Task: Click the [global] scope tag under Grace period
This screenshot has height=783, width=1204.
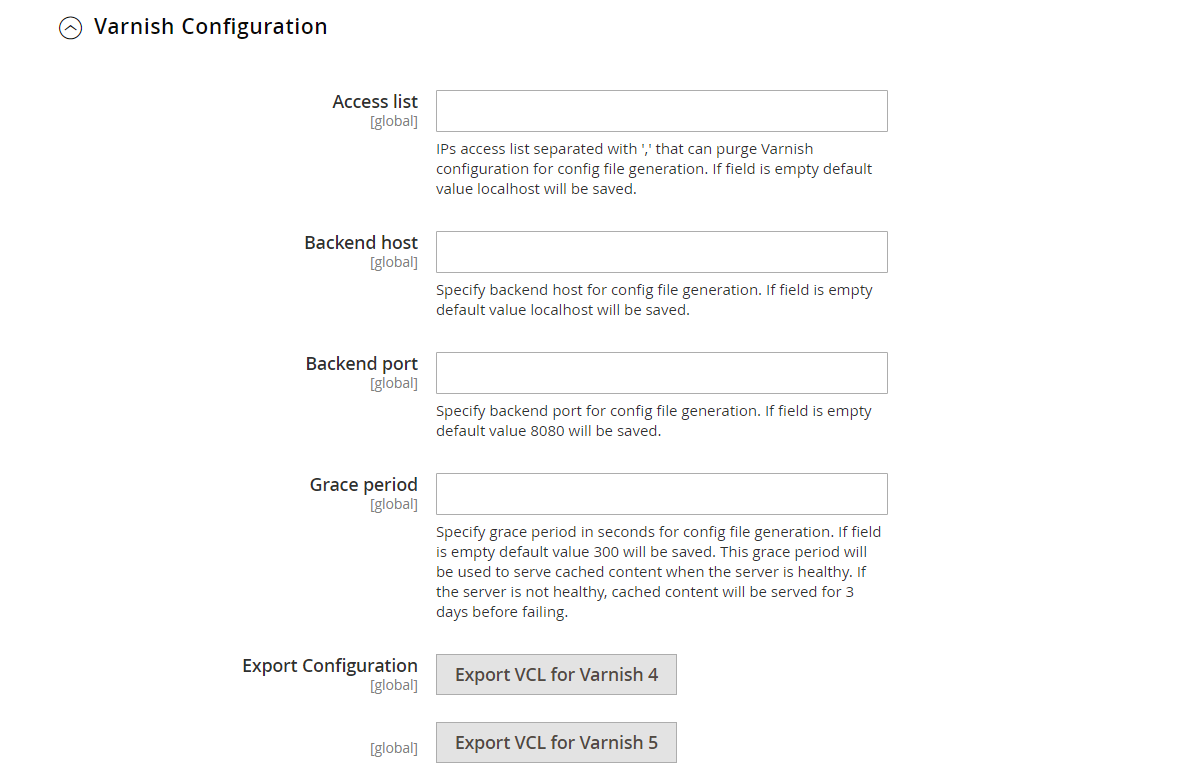Action: tap(394, 504)
